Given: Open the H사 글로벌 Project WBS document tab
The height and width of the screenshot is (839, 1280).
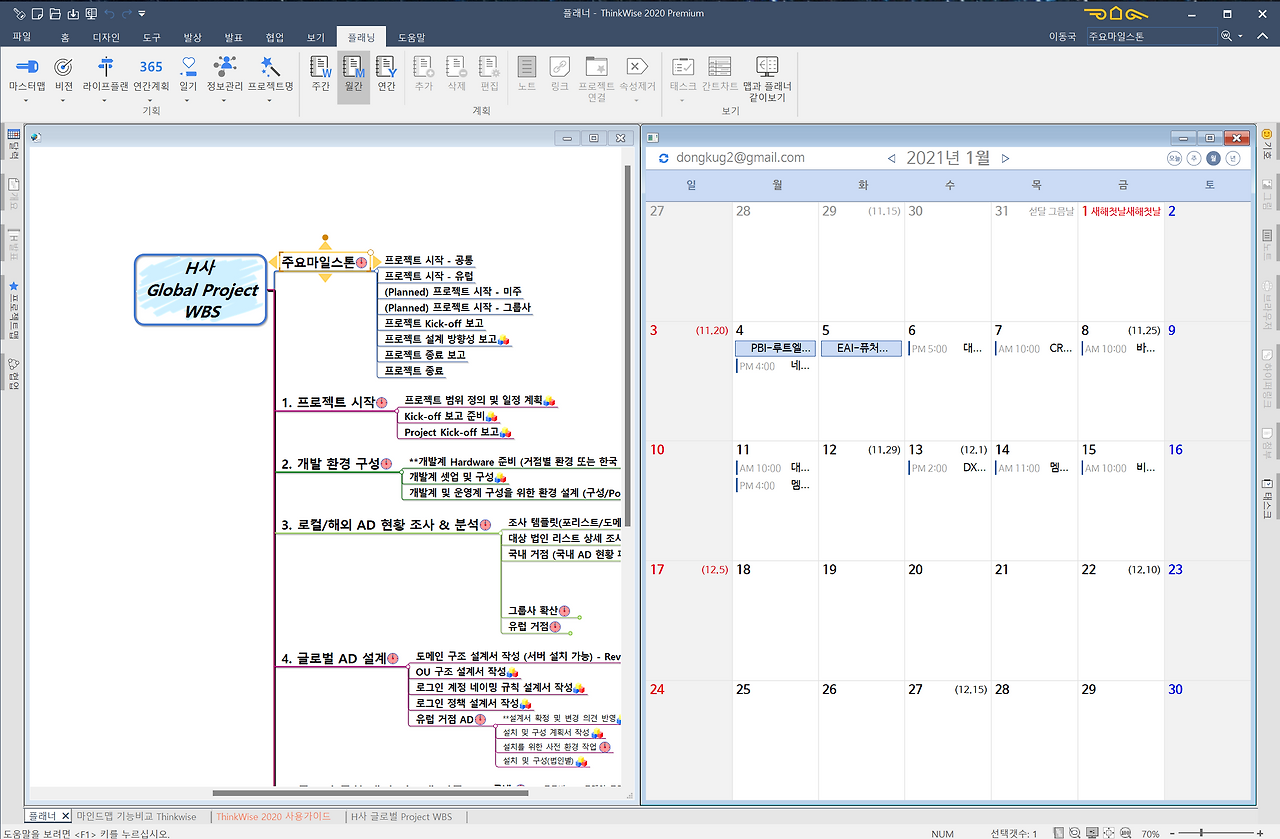Looking at the screenshot, I should (401, 817).
